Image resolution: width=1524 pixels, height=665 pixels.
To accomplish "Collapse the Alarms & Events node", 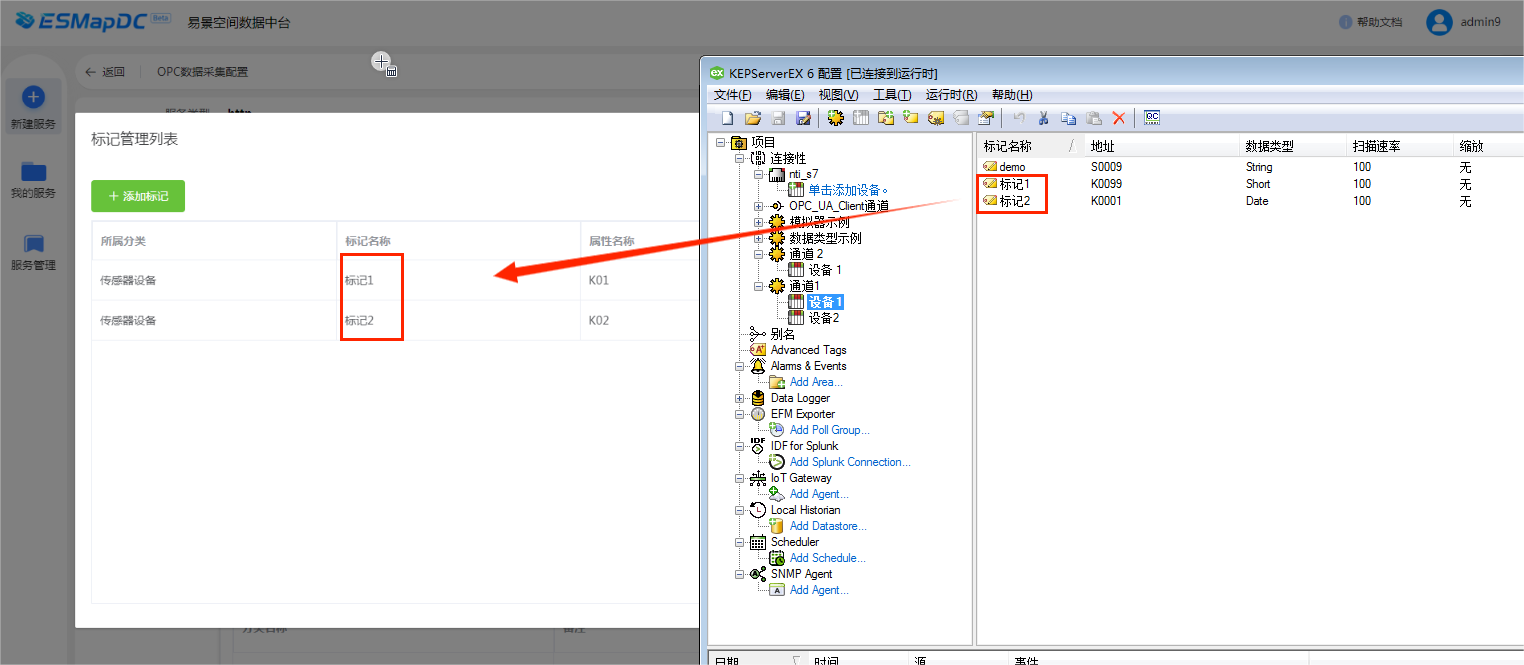I will click(740, 367).
